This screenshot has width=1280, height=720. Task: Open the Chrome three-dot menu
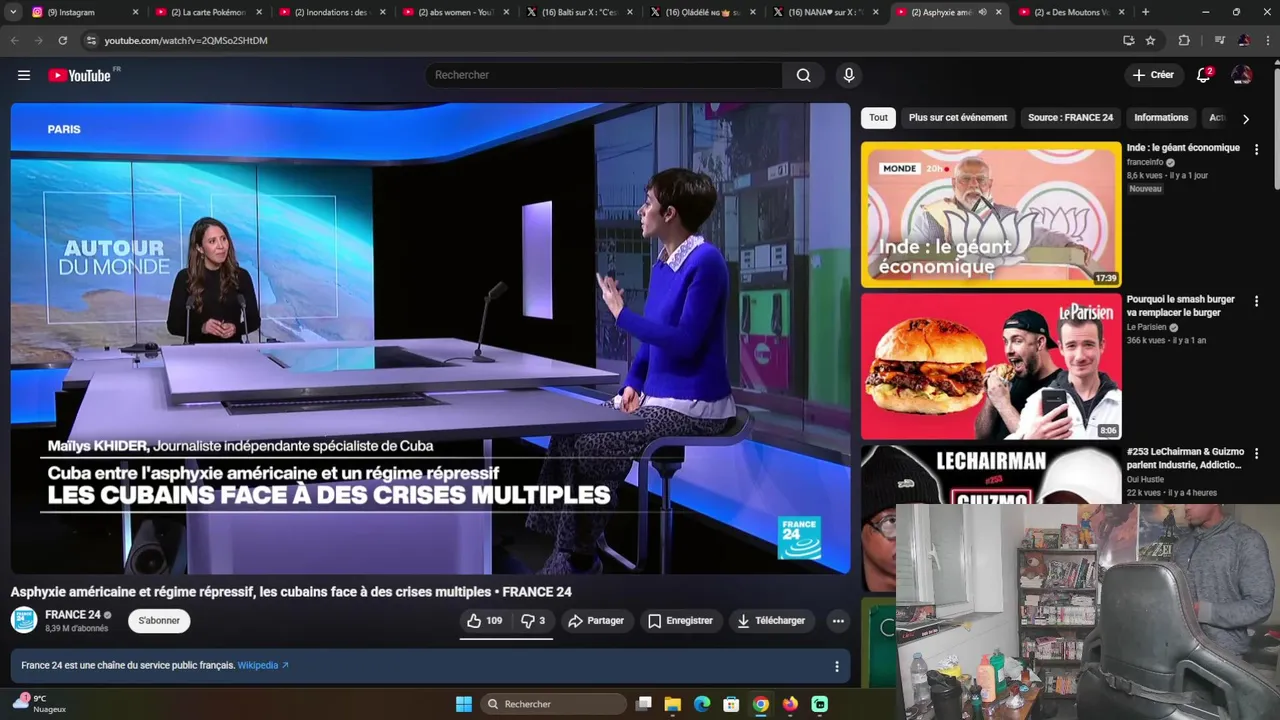point(1268,40)
